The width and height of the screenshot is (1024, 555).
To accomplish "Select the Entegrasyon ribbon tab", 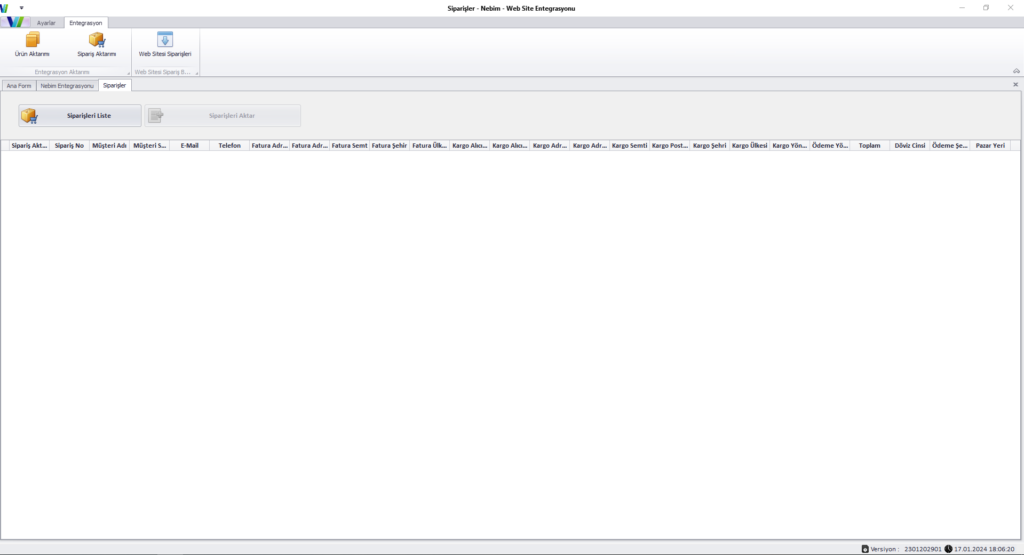I will 84,22.
